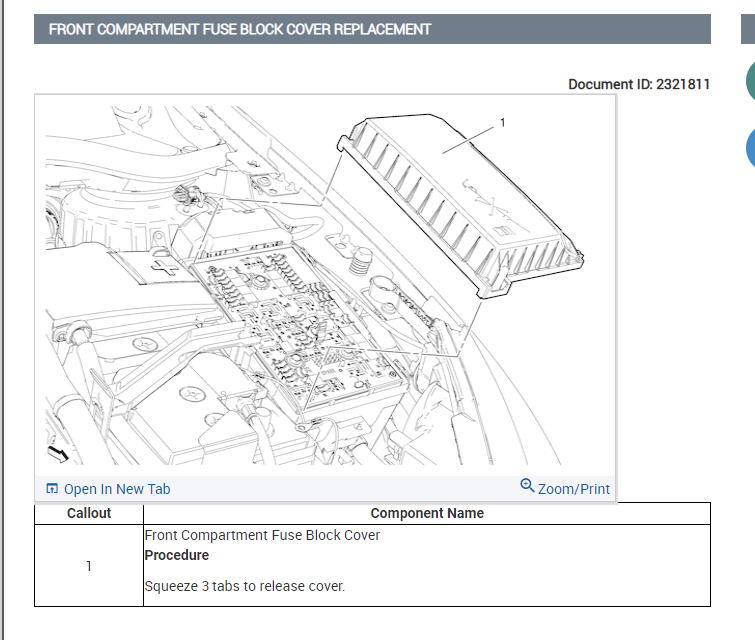Click the gray header bar at far right
This screenshot has height=640, width=755.
[748, 29]
